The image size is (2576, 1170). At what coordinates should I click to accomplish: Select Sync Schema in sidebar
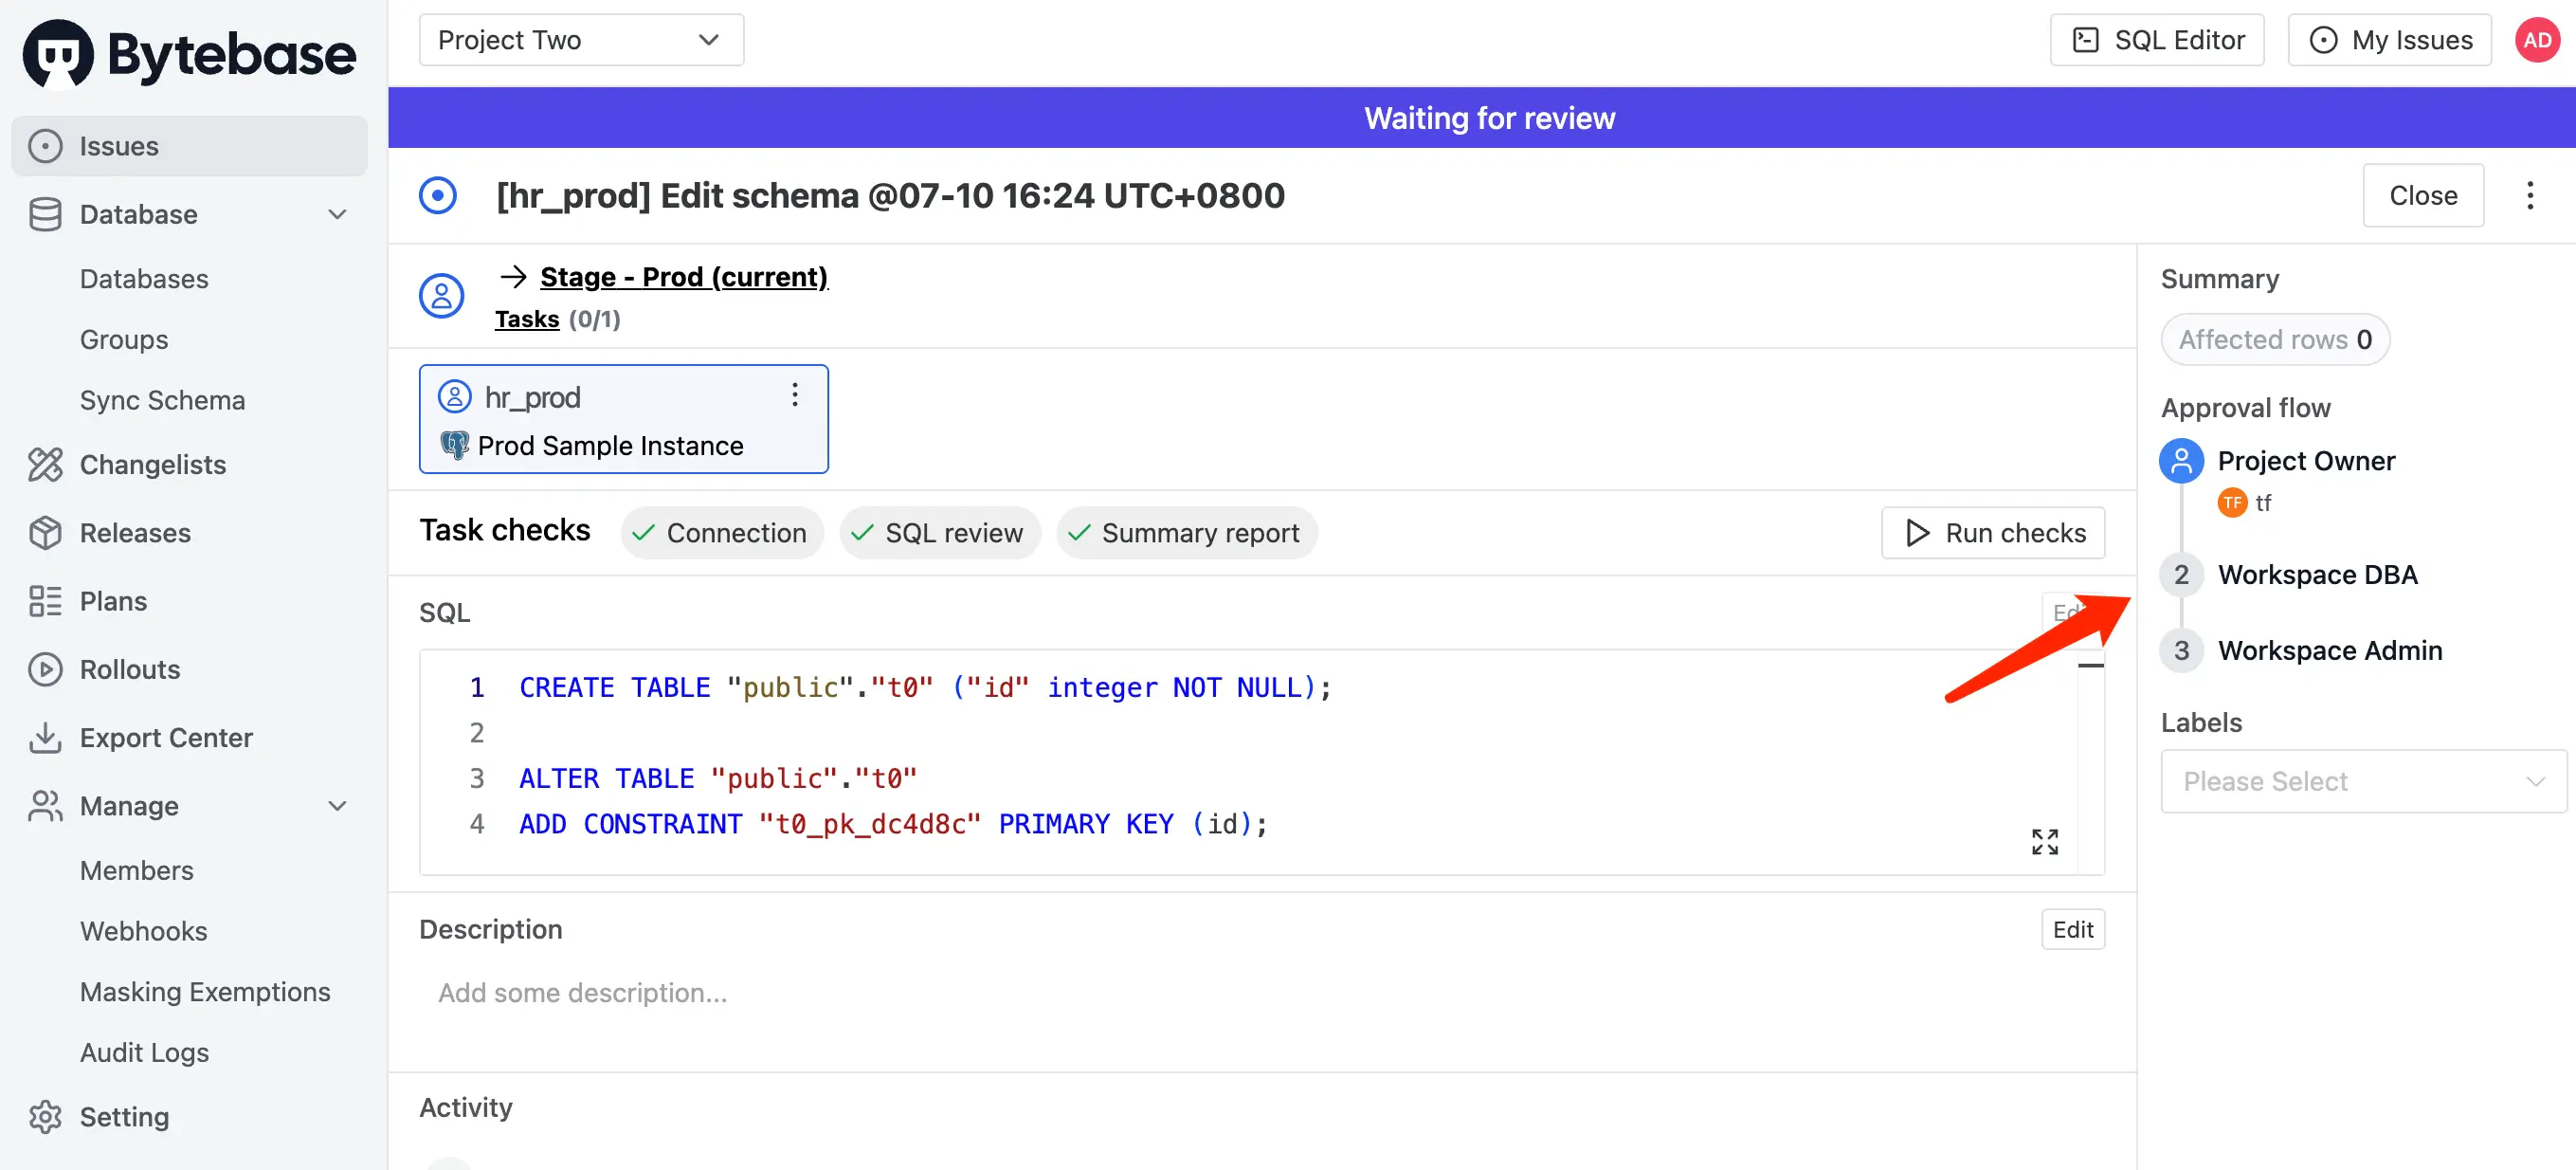(x=162, y=400)
